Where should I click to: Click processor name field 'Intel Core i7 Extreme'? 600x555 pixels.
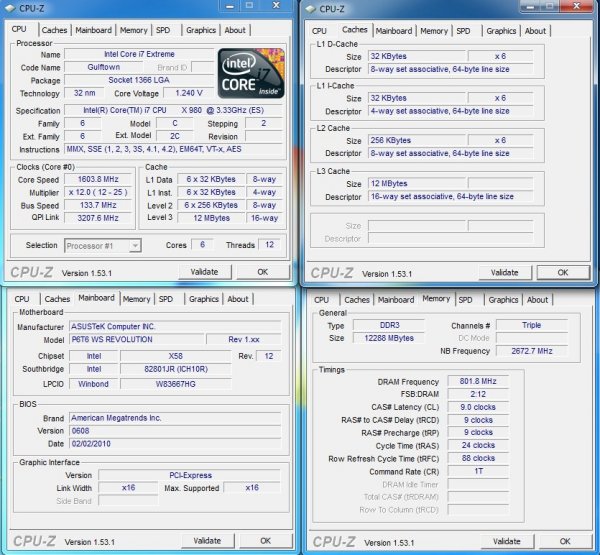139,54
